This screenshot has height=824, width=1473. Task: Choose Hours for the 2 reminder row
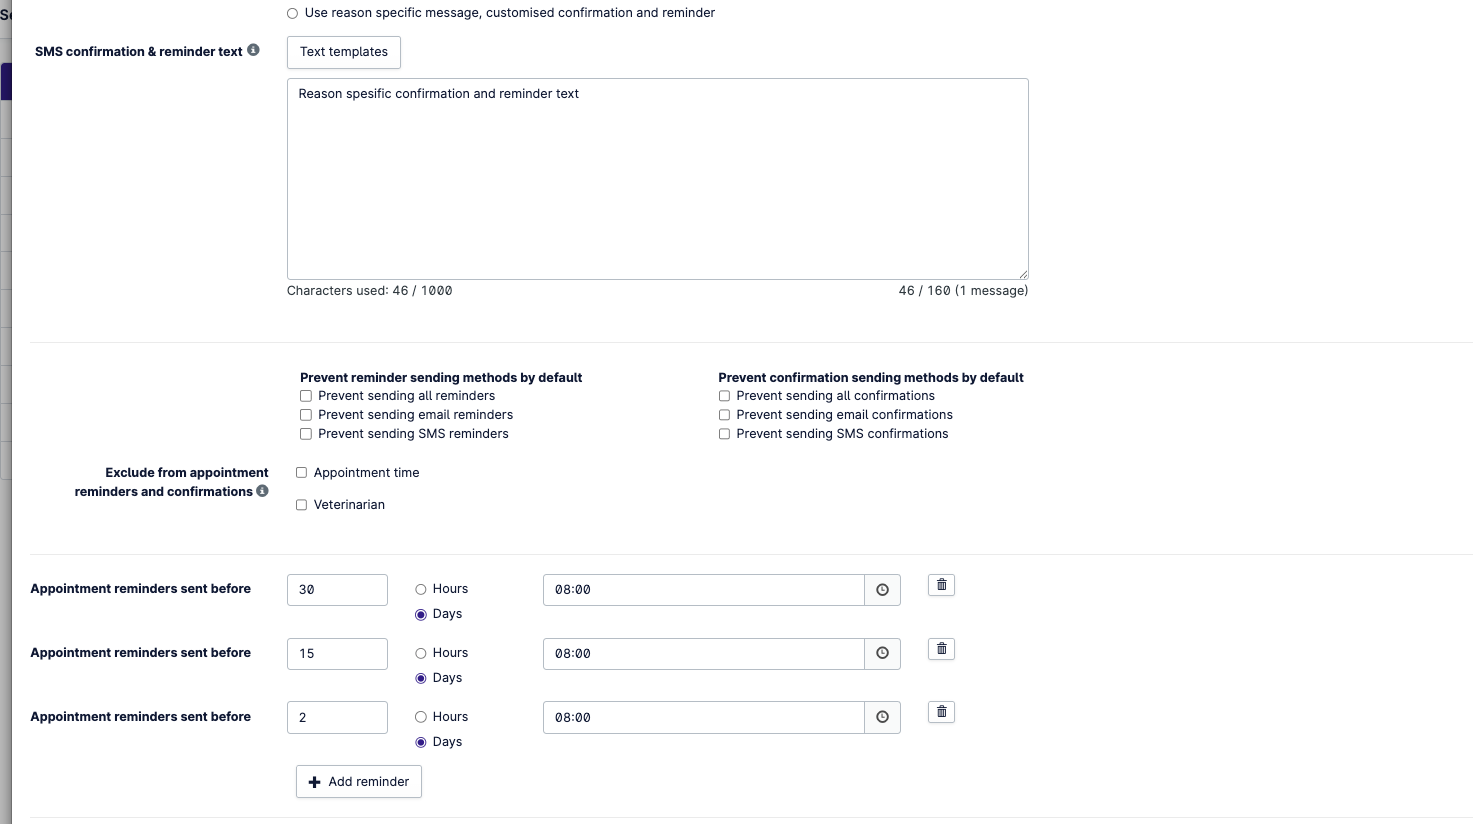coord(421,717)
